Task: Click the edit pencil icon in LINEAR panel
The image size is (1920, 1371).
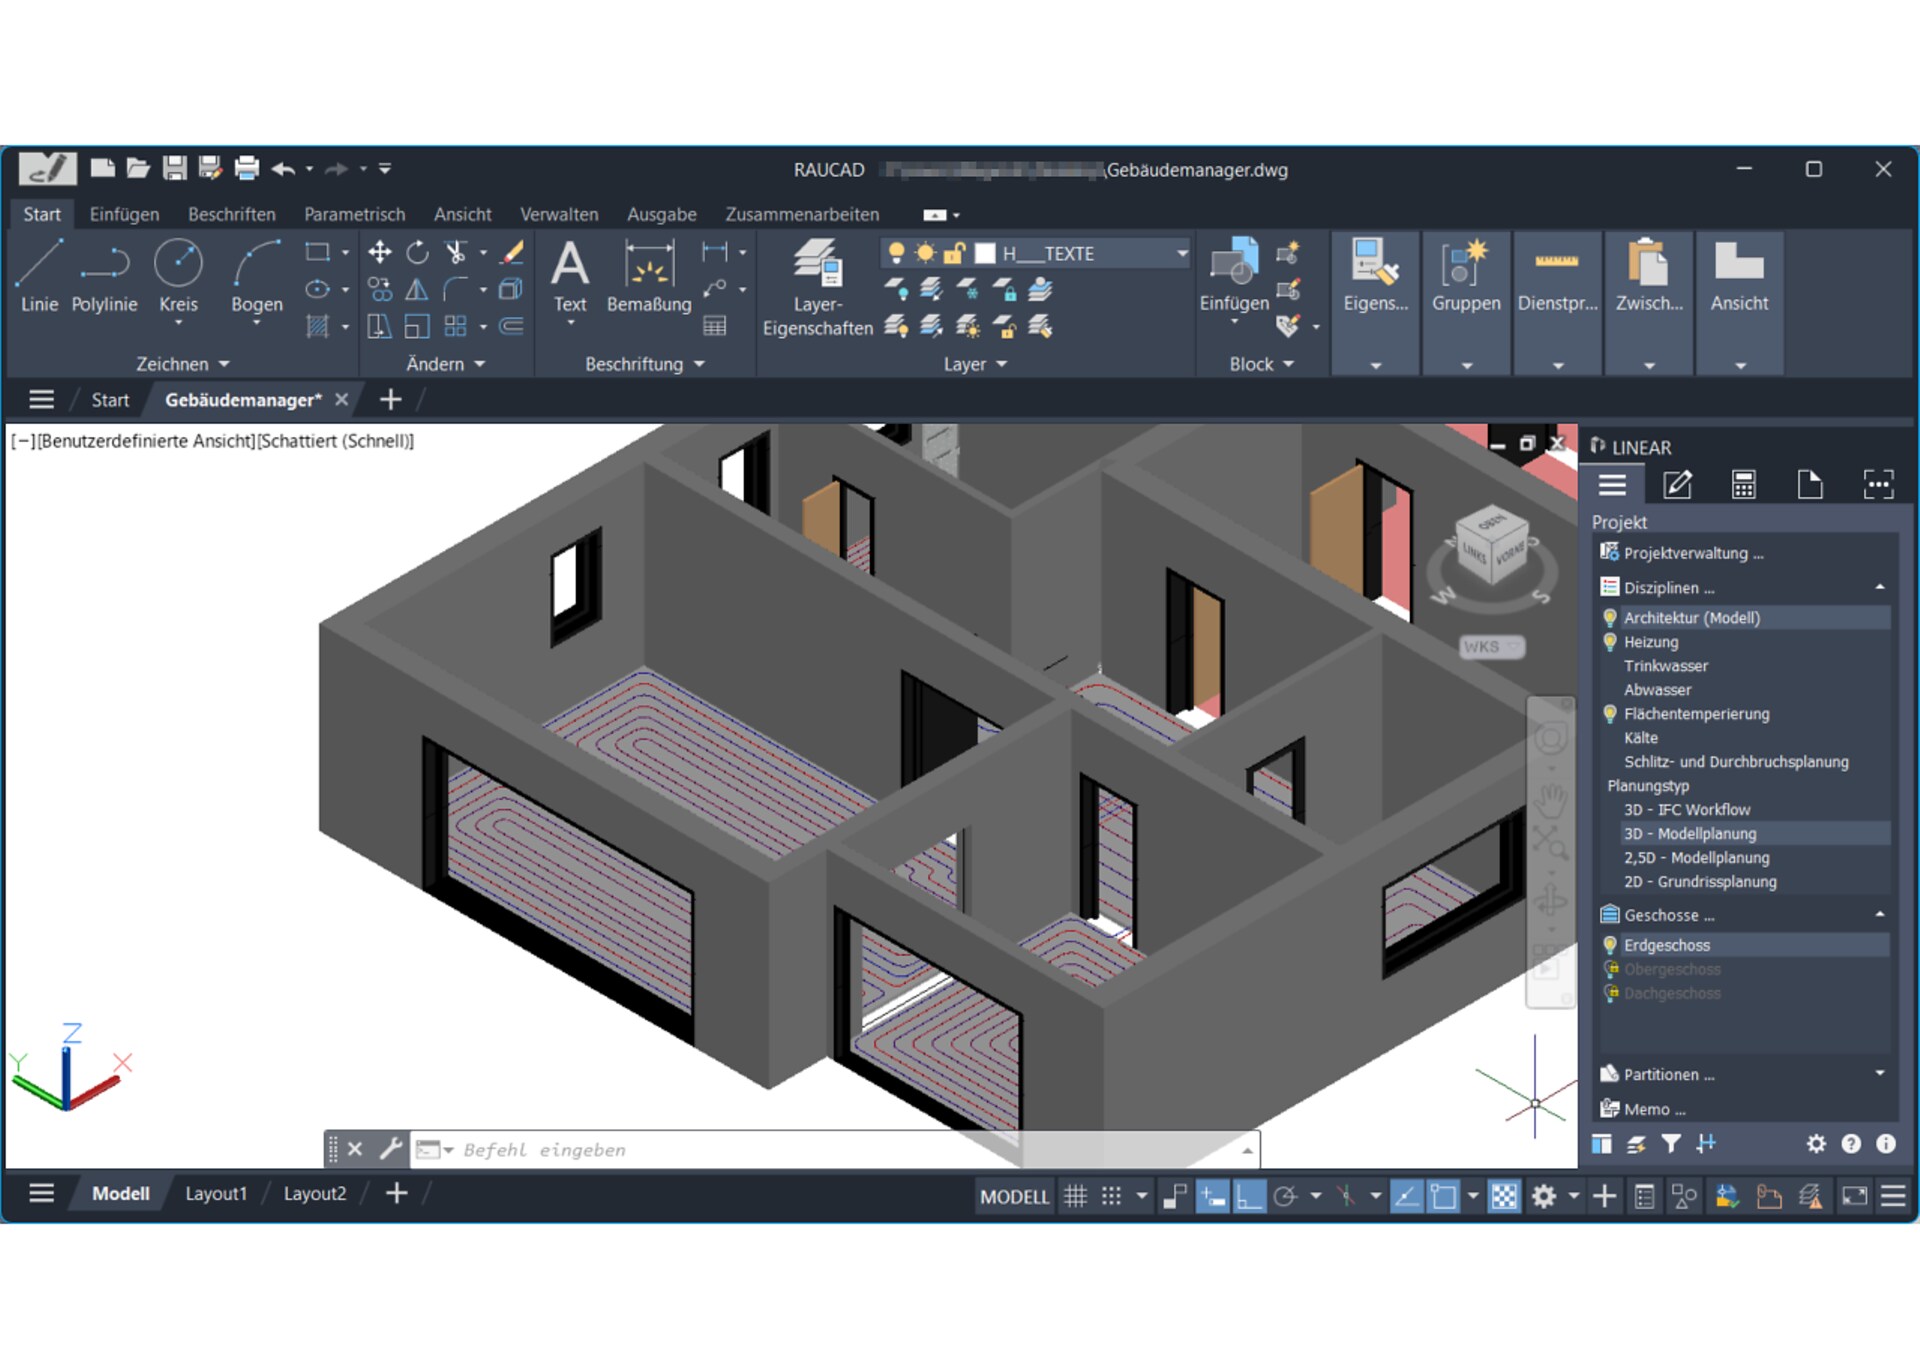Action: tap(1677, 485)
